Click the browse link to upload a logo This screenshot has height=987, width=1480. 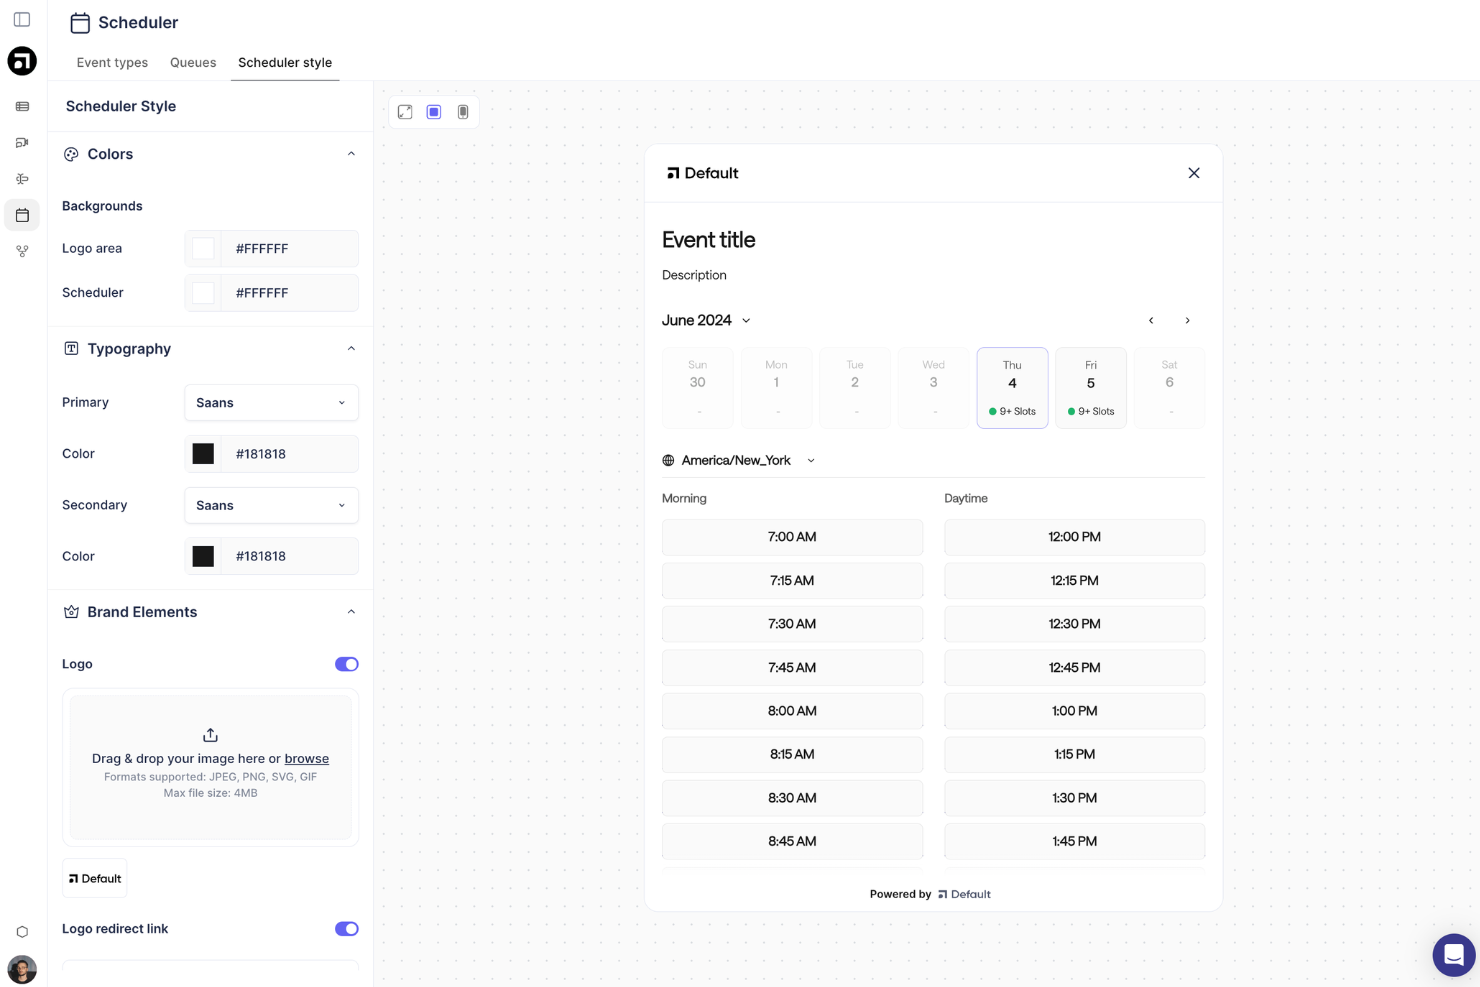(306, 758)
